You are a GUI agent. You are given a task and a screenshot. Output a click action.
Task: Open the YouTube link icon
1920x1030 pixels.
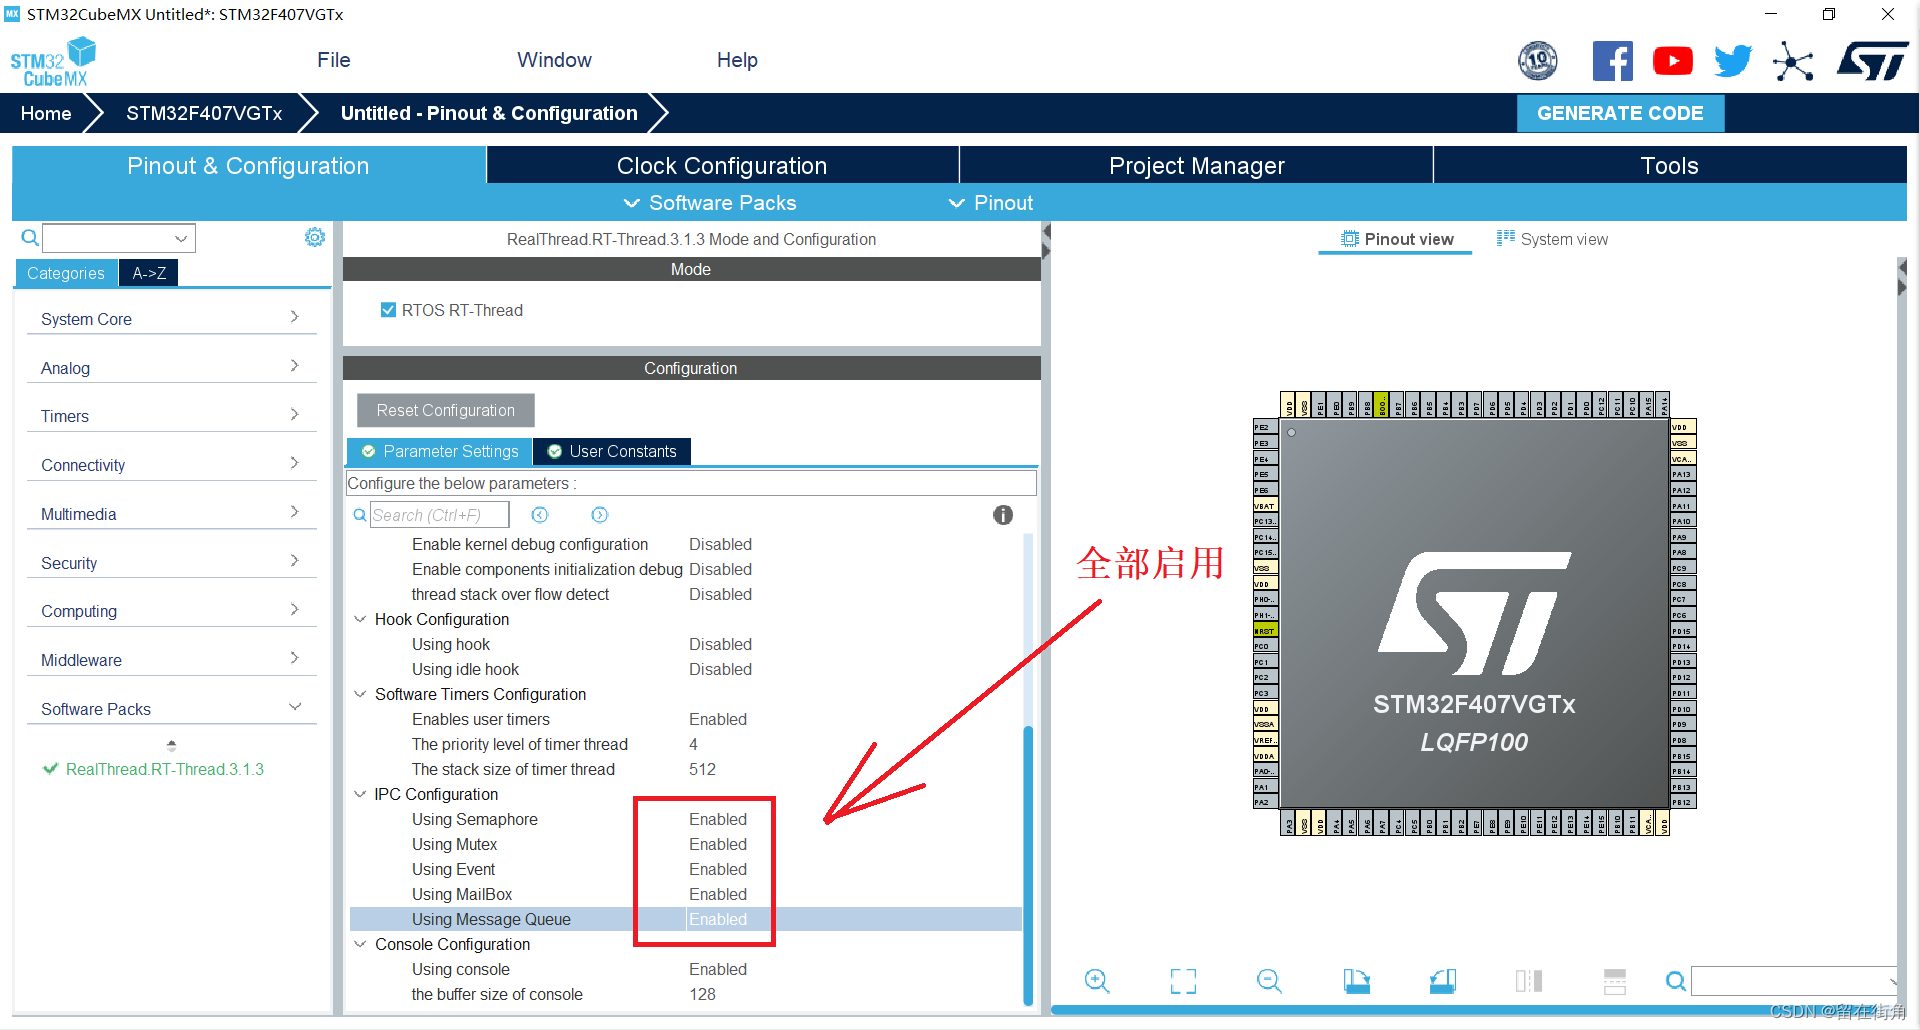pyautogui.click(x=1673, y=61)
